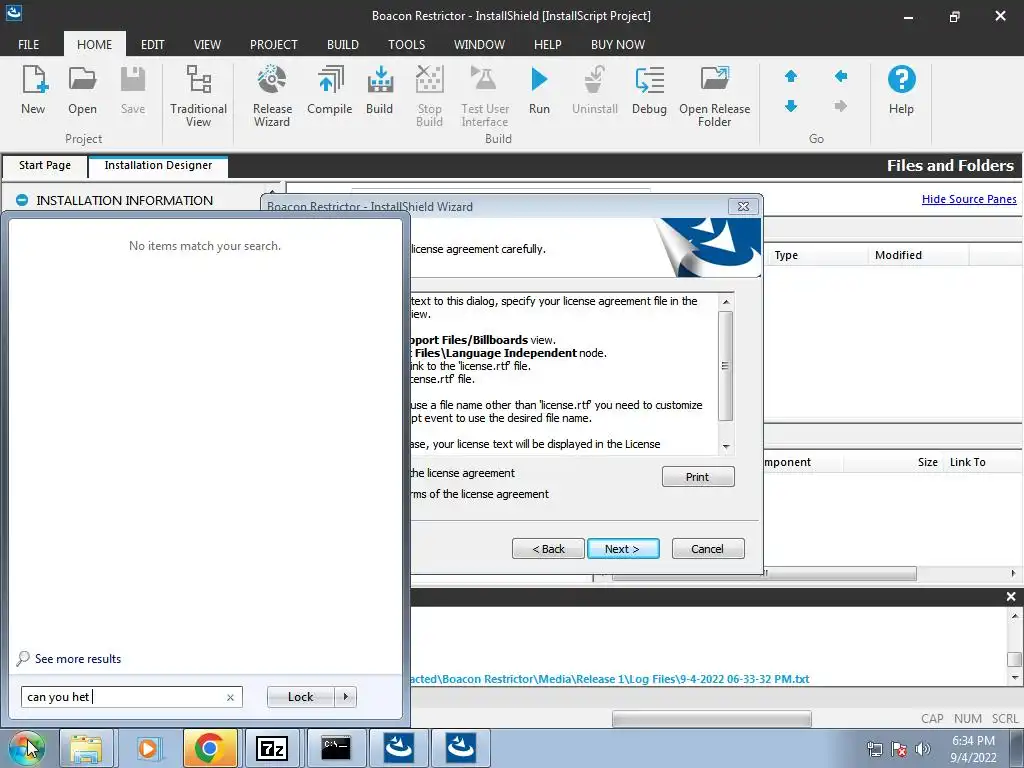Open the HELP menu
Image resolution: width=1024 pixels, height=768 pixels.
547,44
